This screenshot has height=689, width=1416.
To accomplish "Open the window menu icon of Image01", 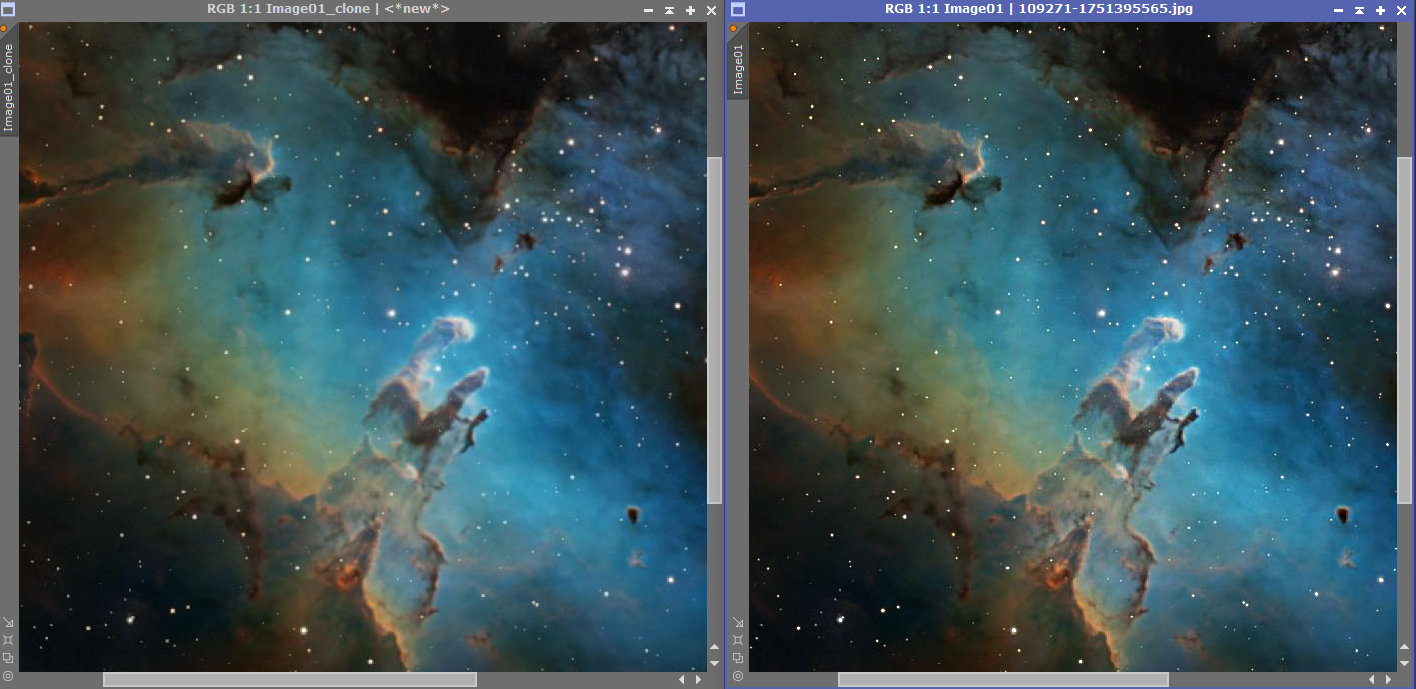I will [x=738, y=9].
